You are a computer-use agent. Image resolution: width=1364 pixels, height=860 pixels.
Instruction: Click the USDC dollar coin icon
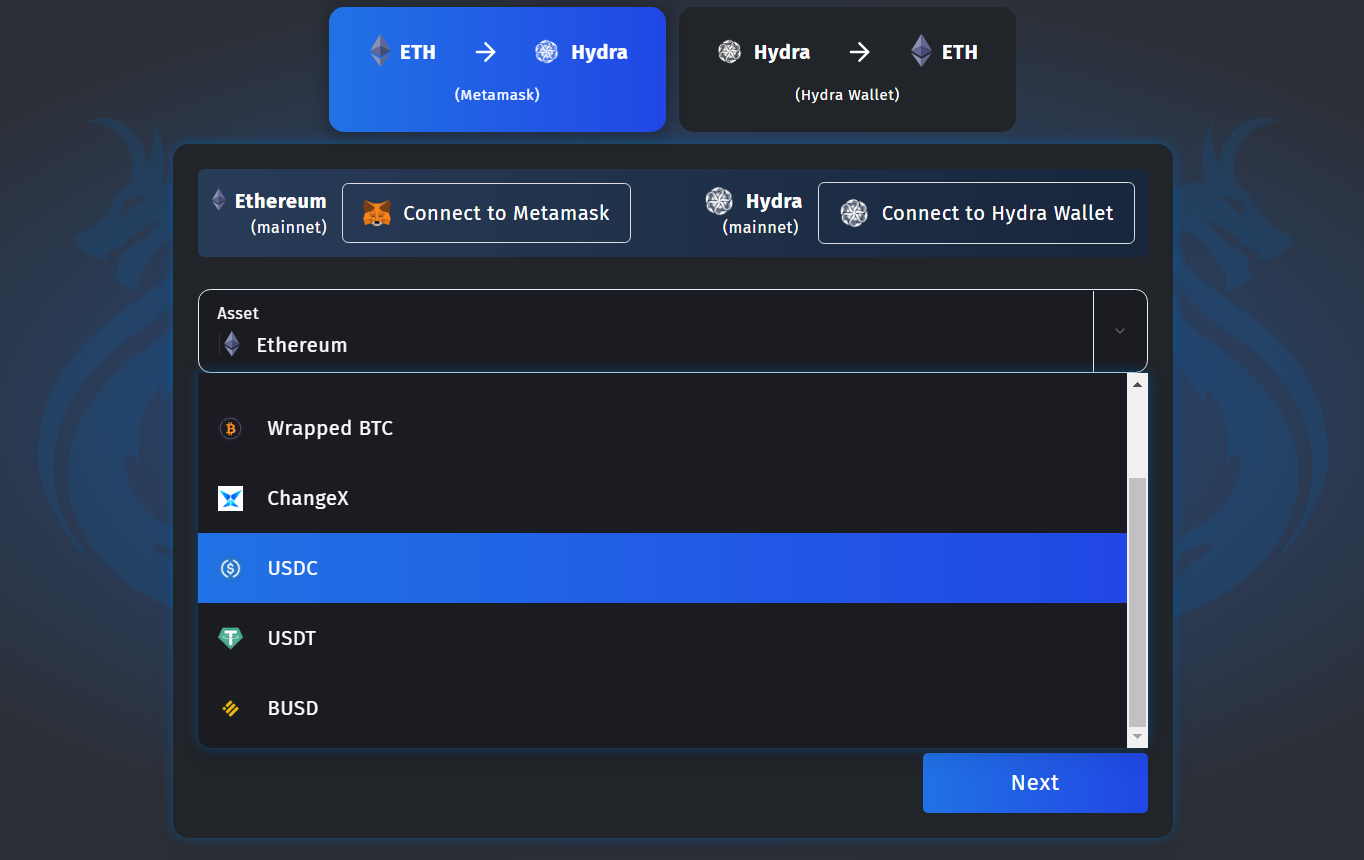coord(230,568)
